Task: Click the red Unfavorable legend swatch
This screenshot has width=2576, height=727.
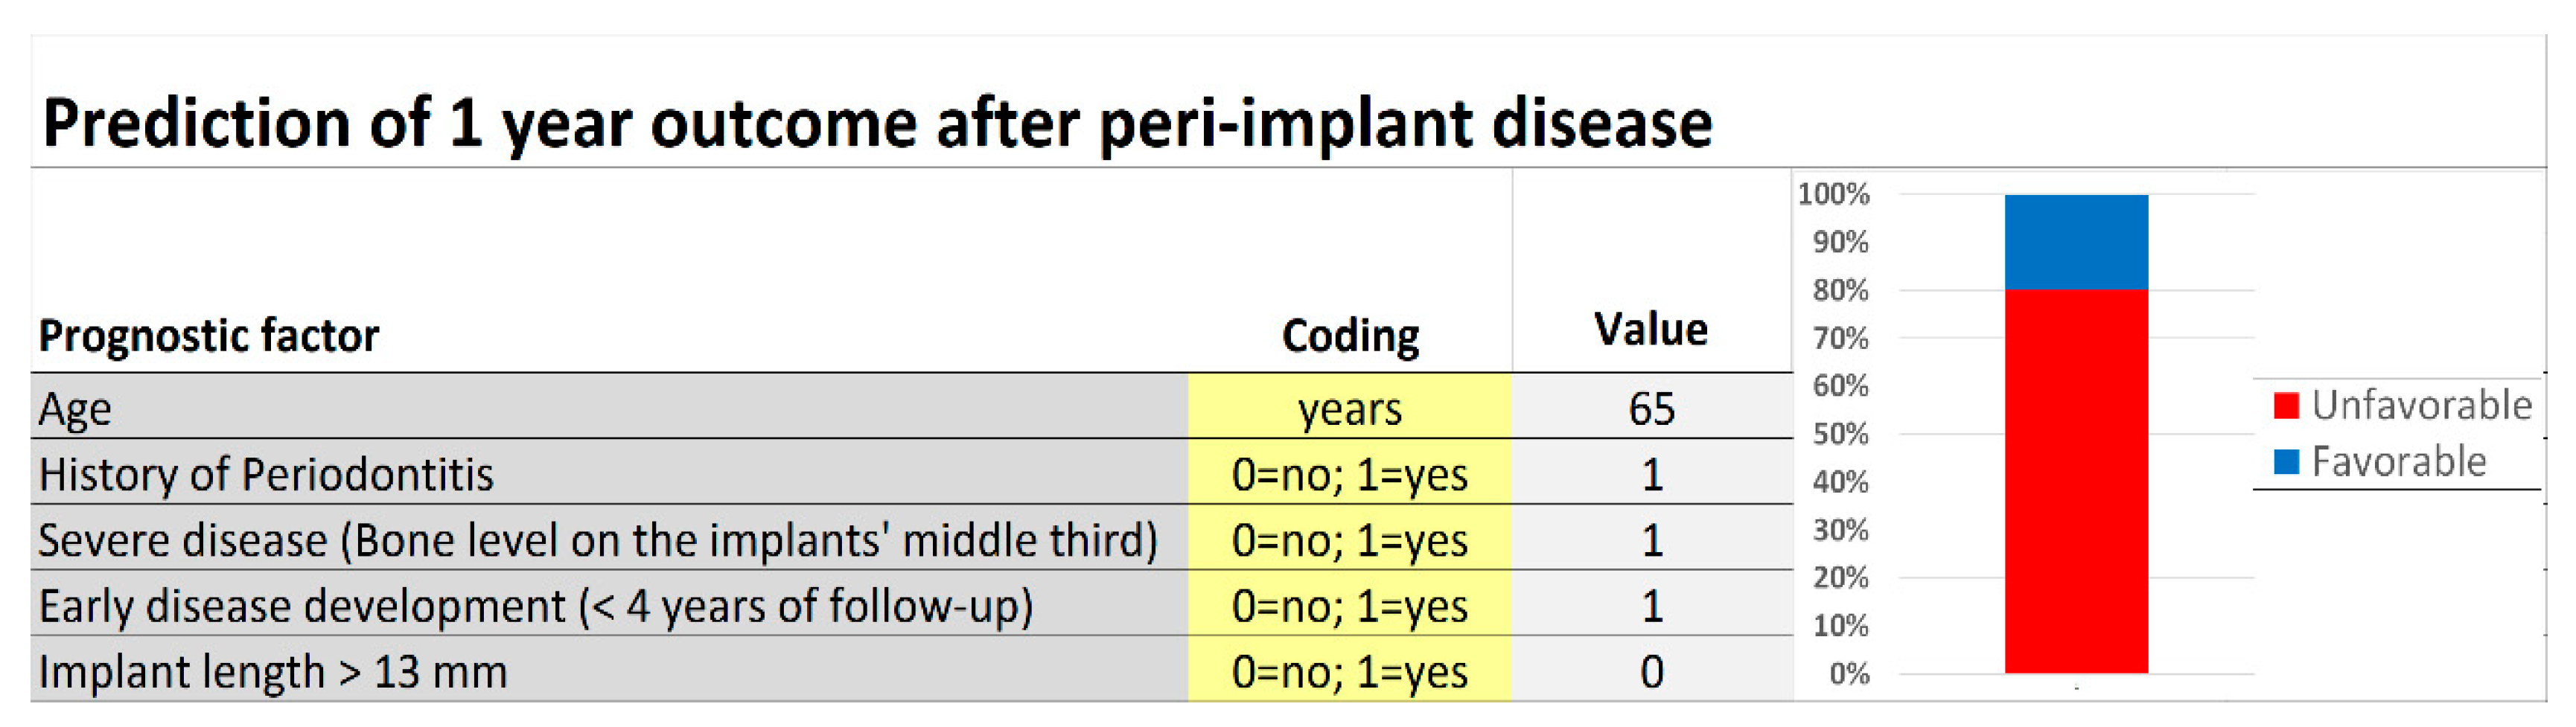Action: (2286, 405)
